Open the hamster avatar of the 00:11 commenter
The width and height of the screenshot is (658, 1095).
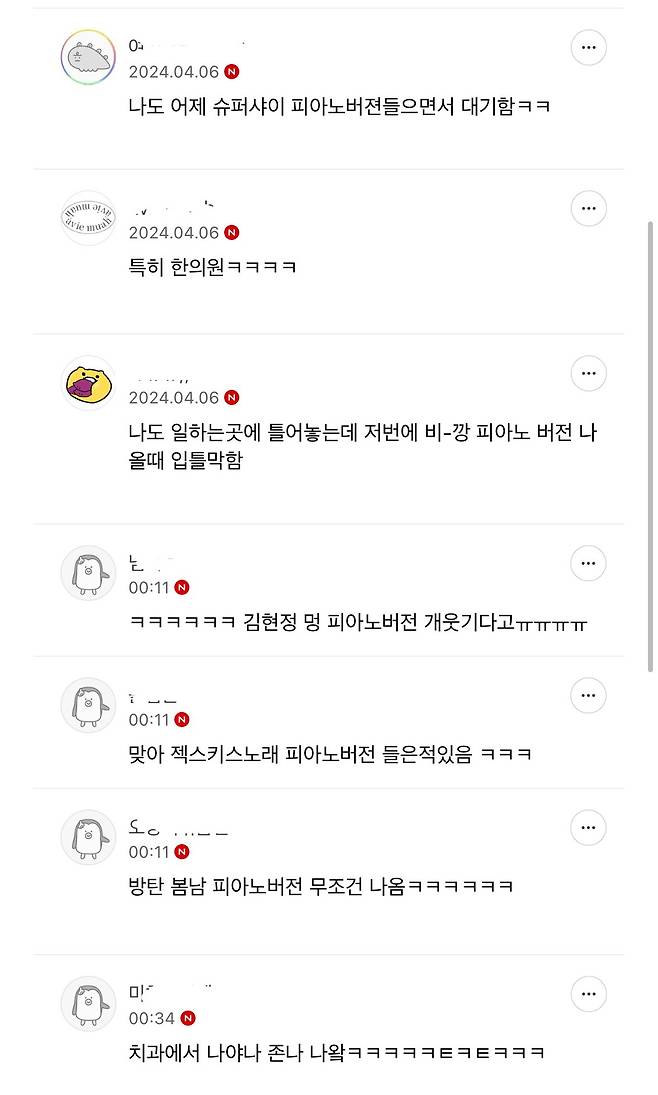click(88, 572)
